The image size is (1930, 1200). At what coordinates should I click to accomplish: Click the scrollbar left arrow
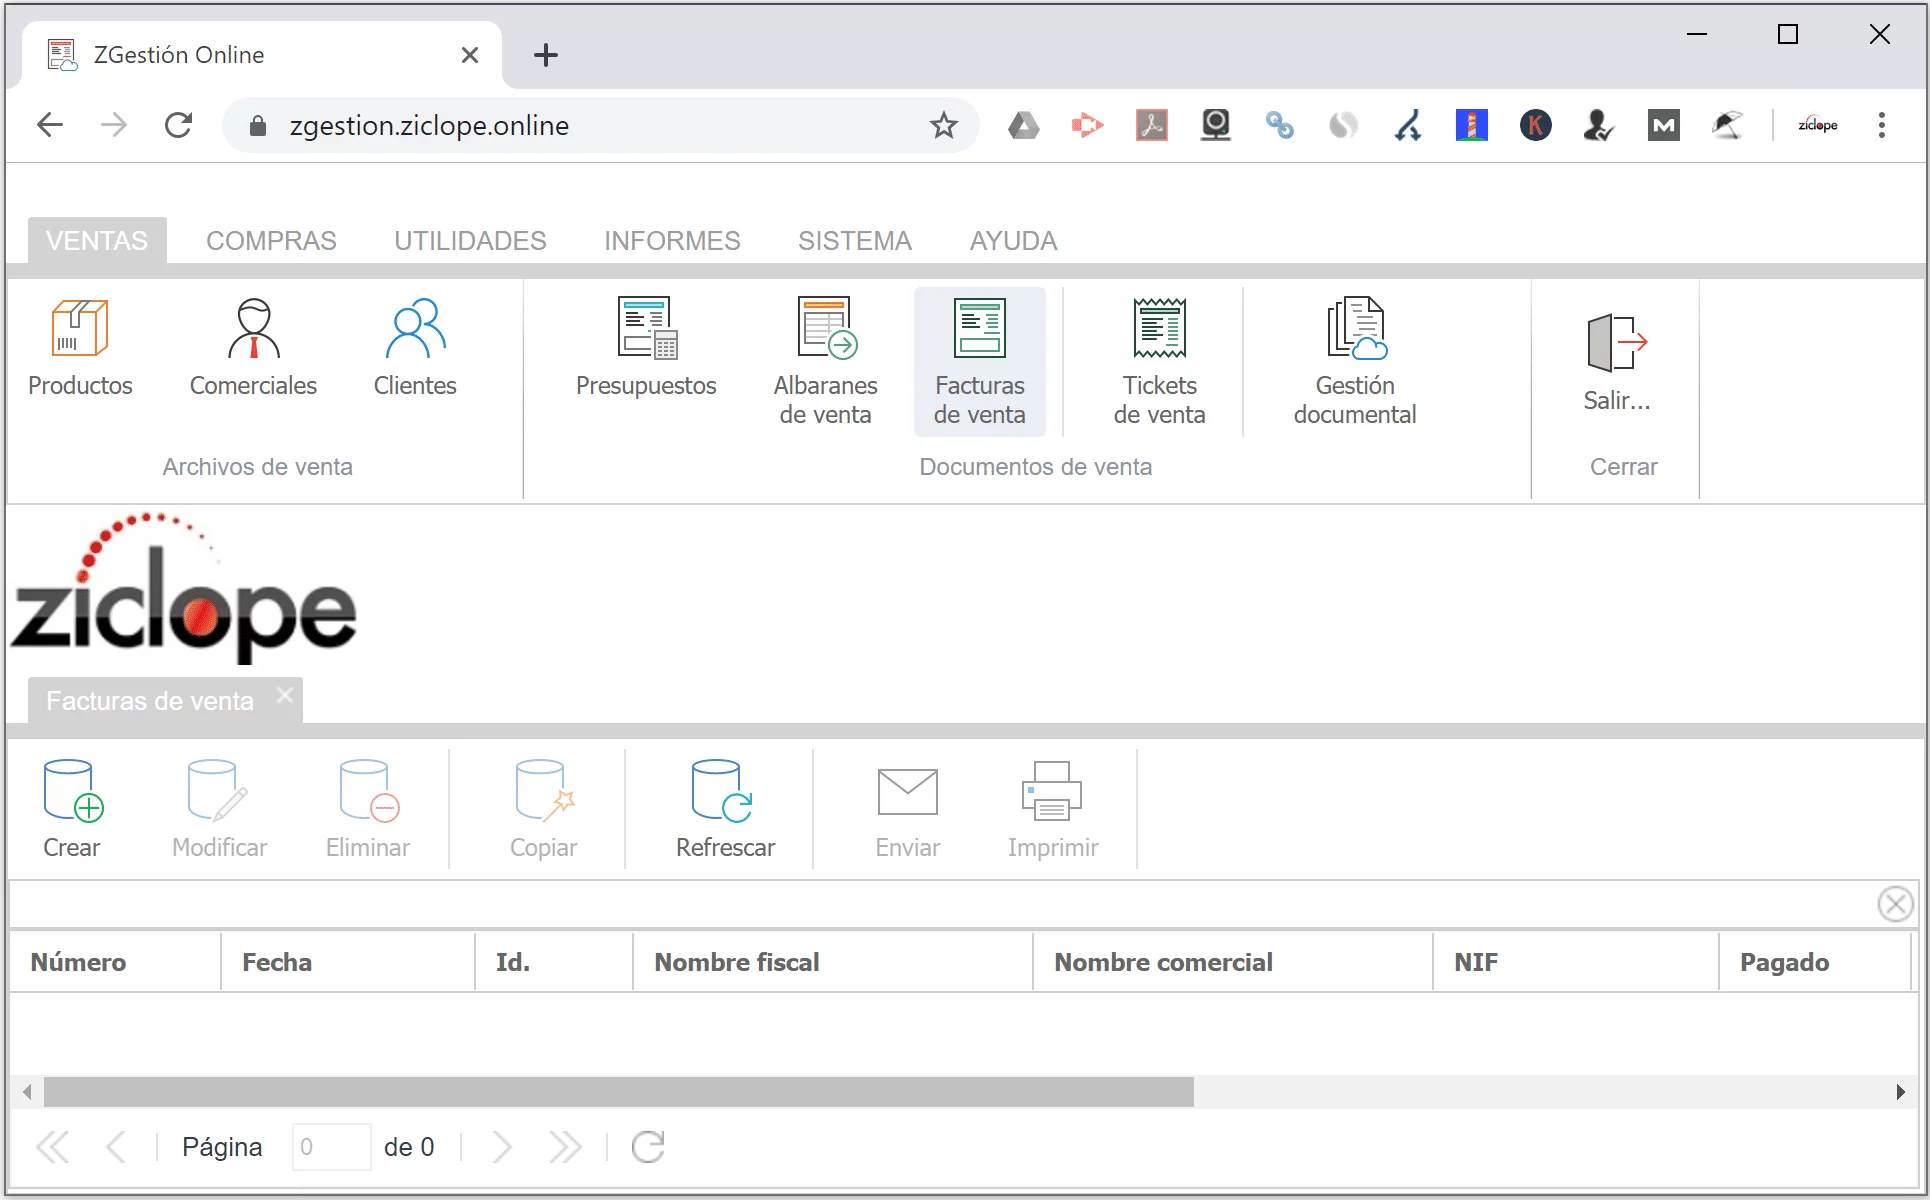(x=27, y=1092)
